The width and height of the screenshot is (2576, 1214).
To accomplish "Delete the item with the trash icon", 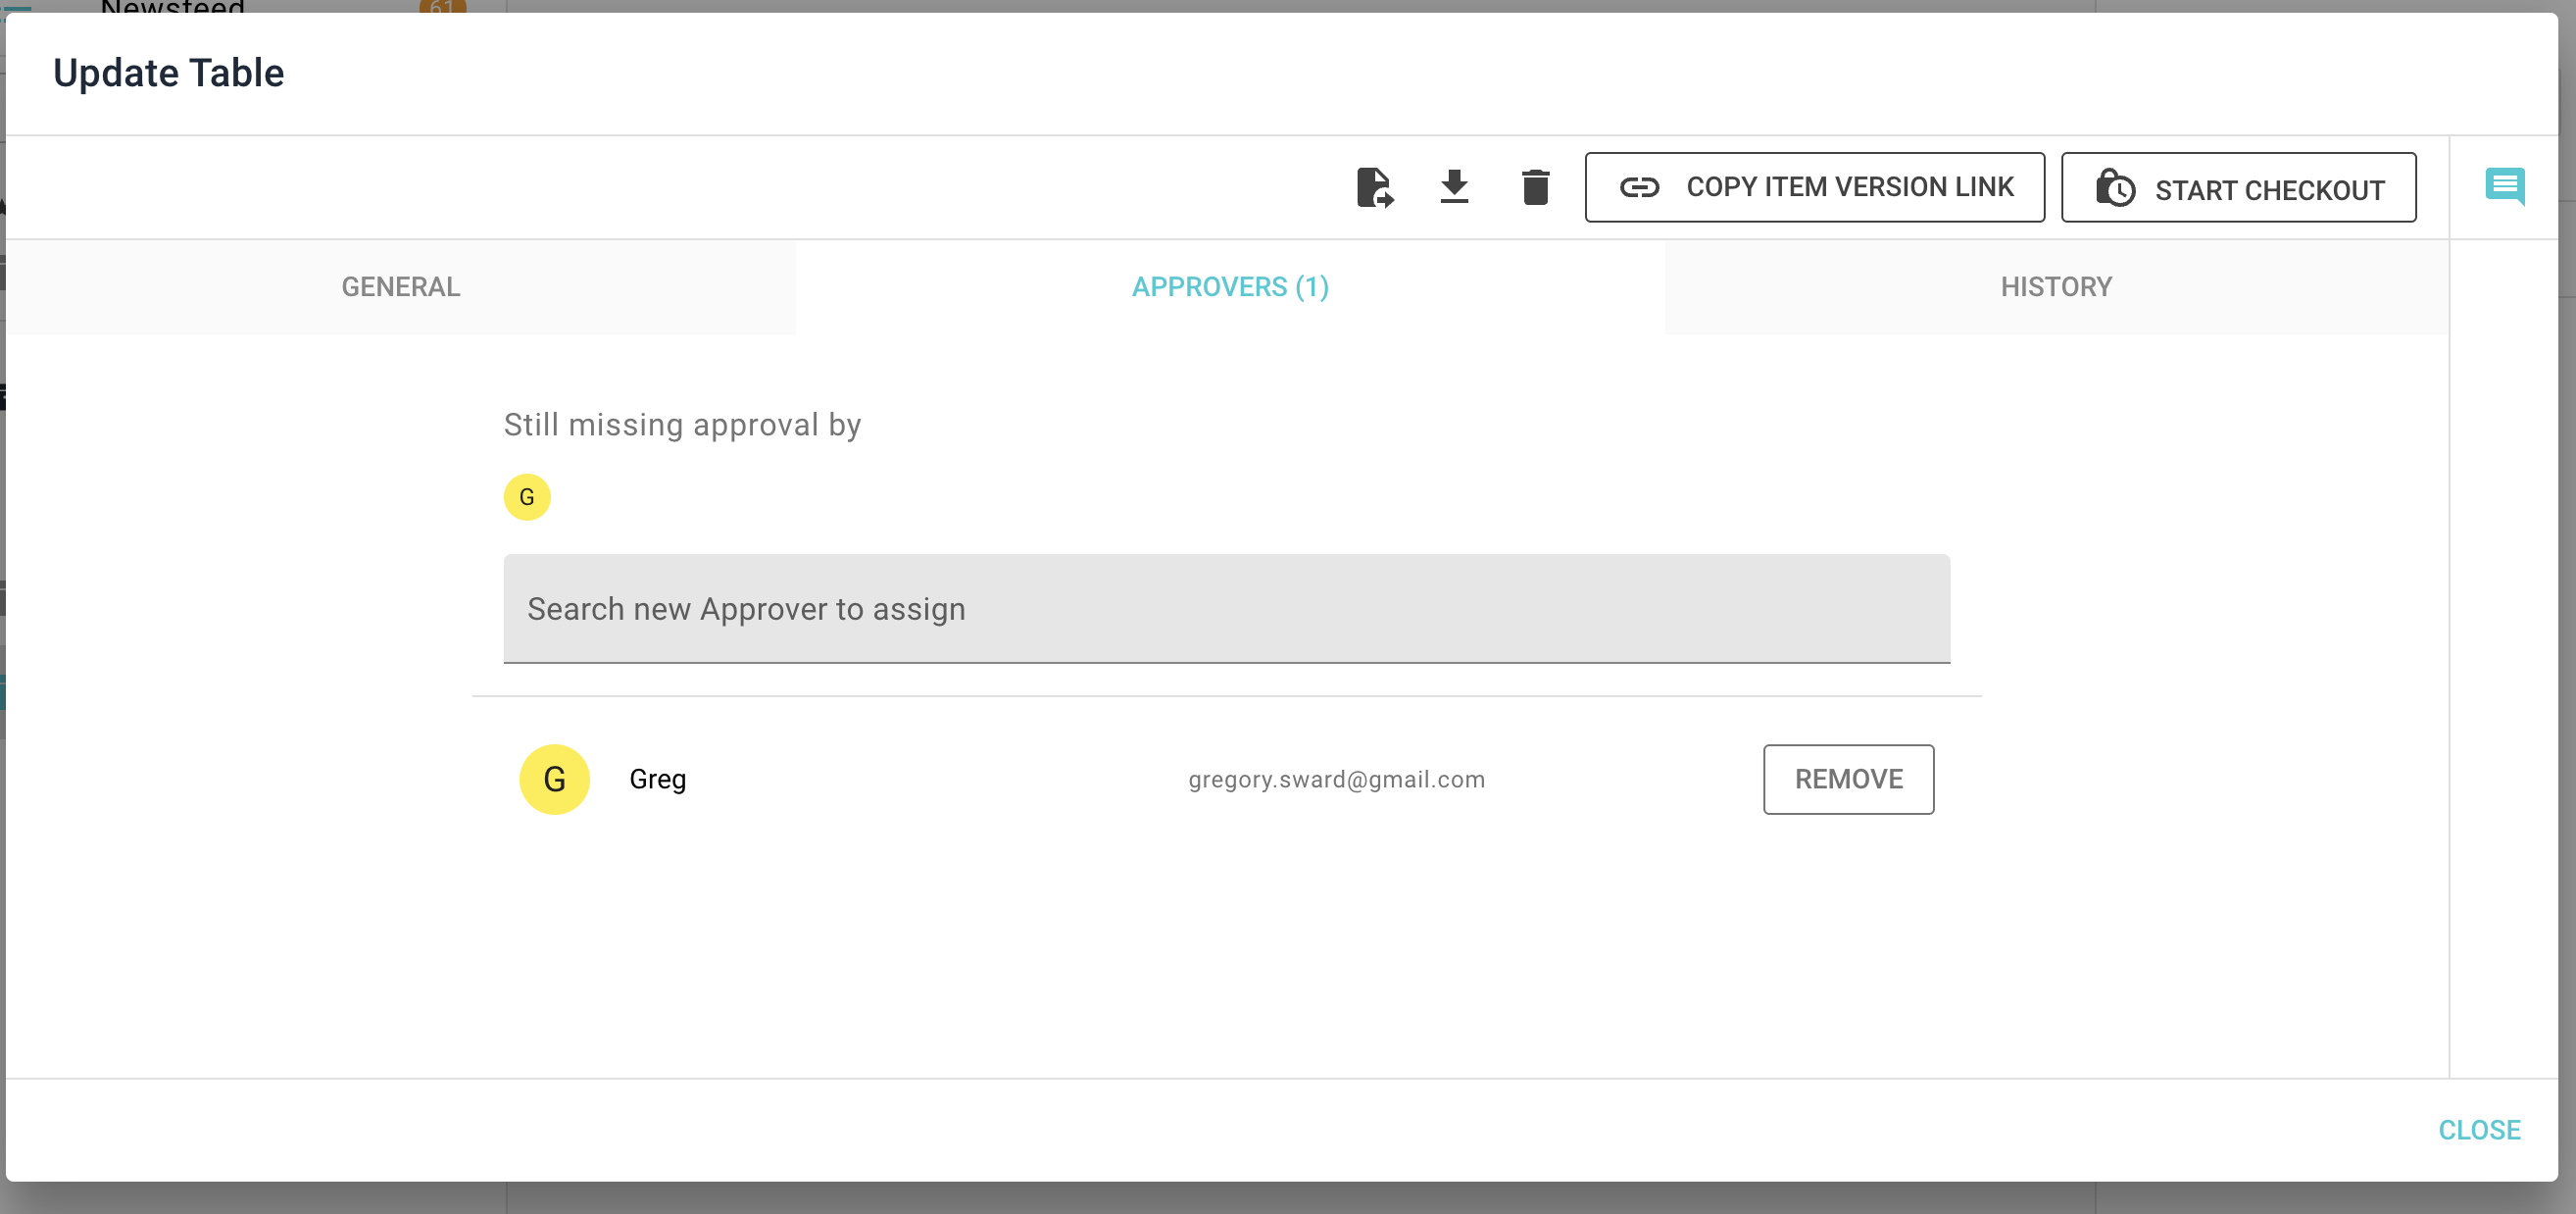I will (1535, 187).
